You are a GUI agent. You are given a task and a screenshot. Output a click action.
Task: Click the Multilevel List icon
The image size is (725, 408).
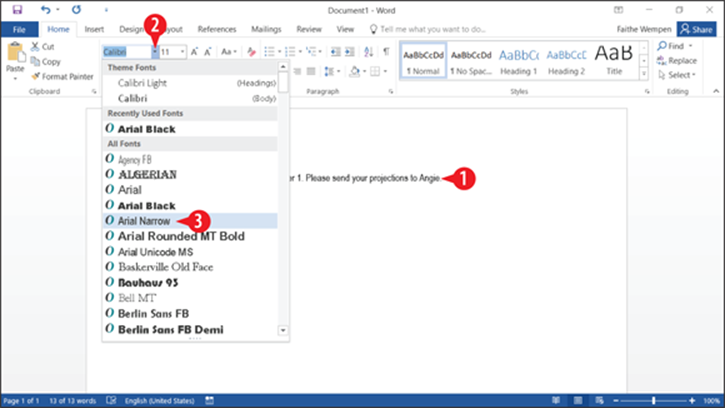click(x=311, y=51)
